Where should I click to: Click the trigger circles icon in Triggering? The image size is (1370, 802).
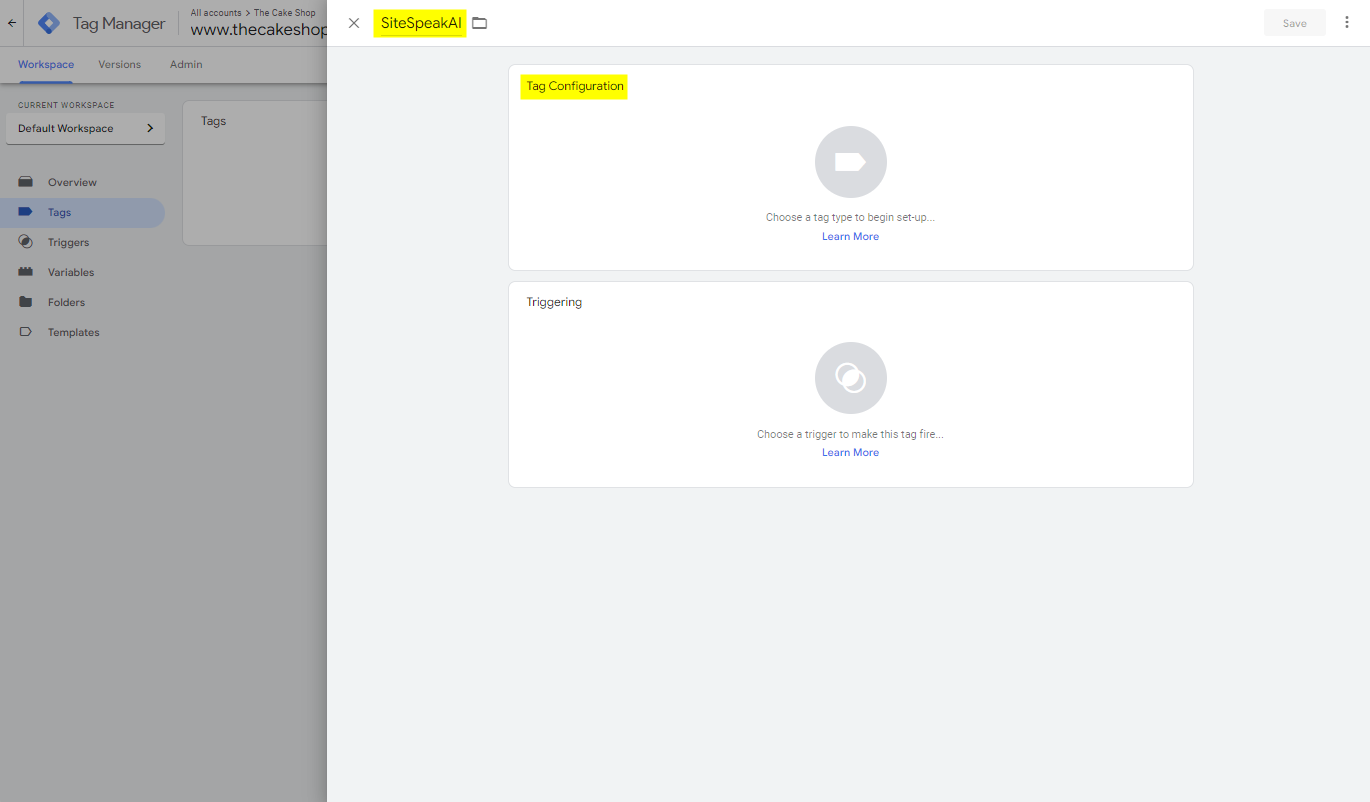pyautogui.click(x=851, y=378)
